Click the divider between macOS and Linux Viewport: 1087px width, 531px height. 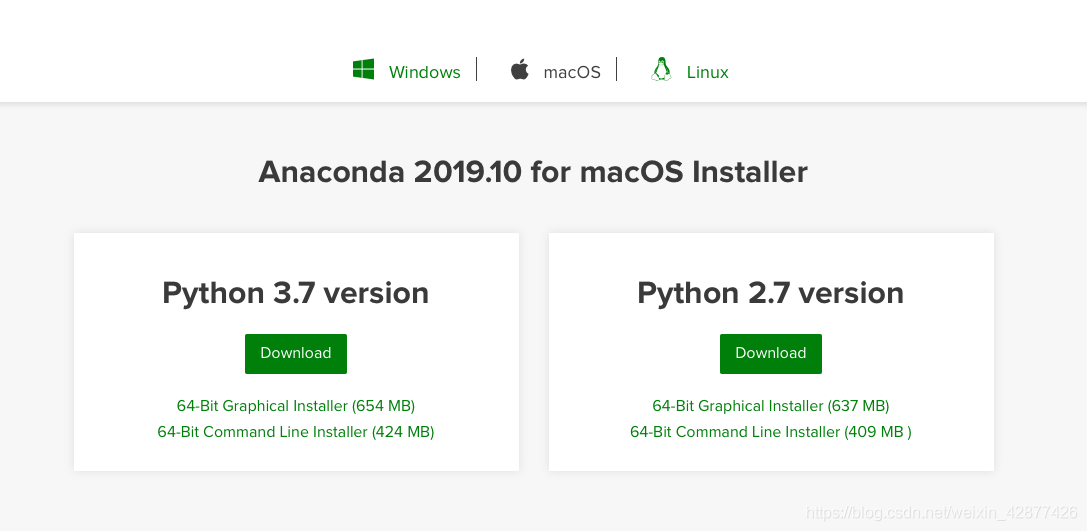point(617,69)
